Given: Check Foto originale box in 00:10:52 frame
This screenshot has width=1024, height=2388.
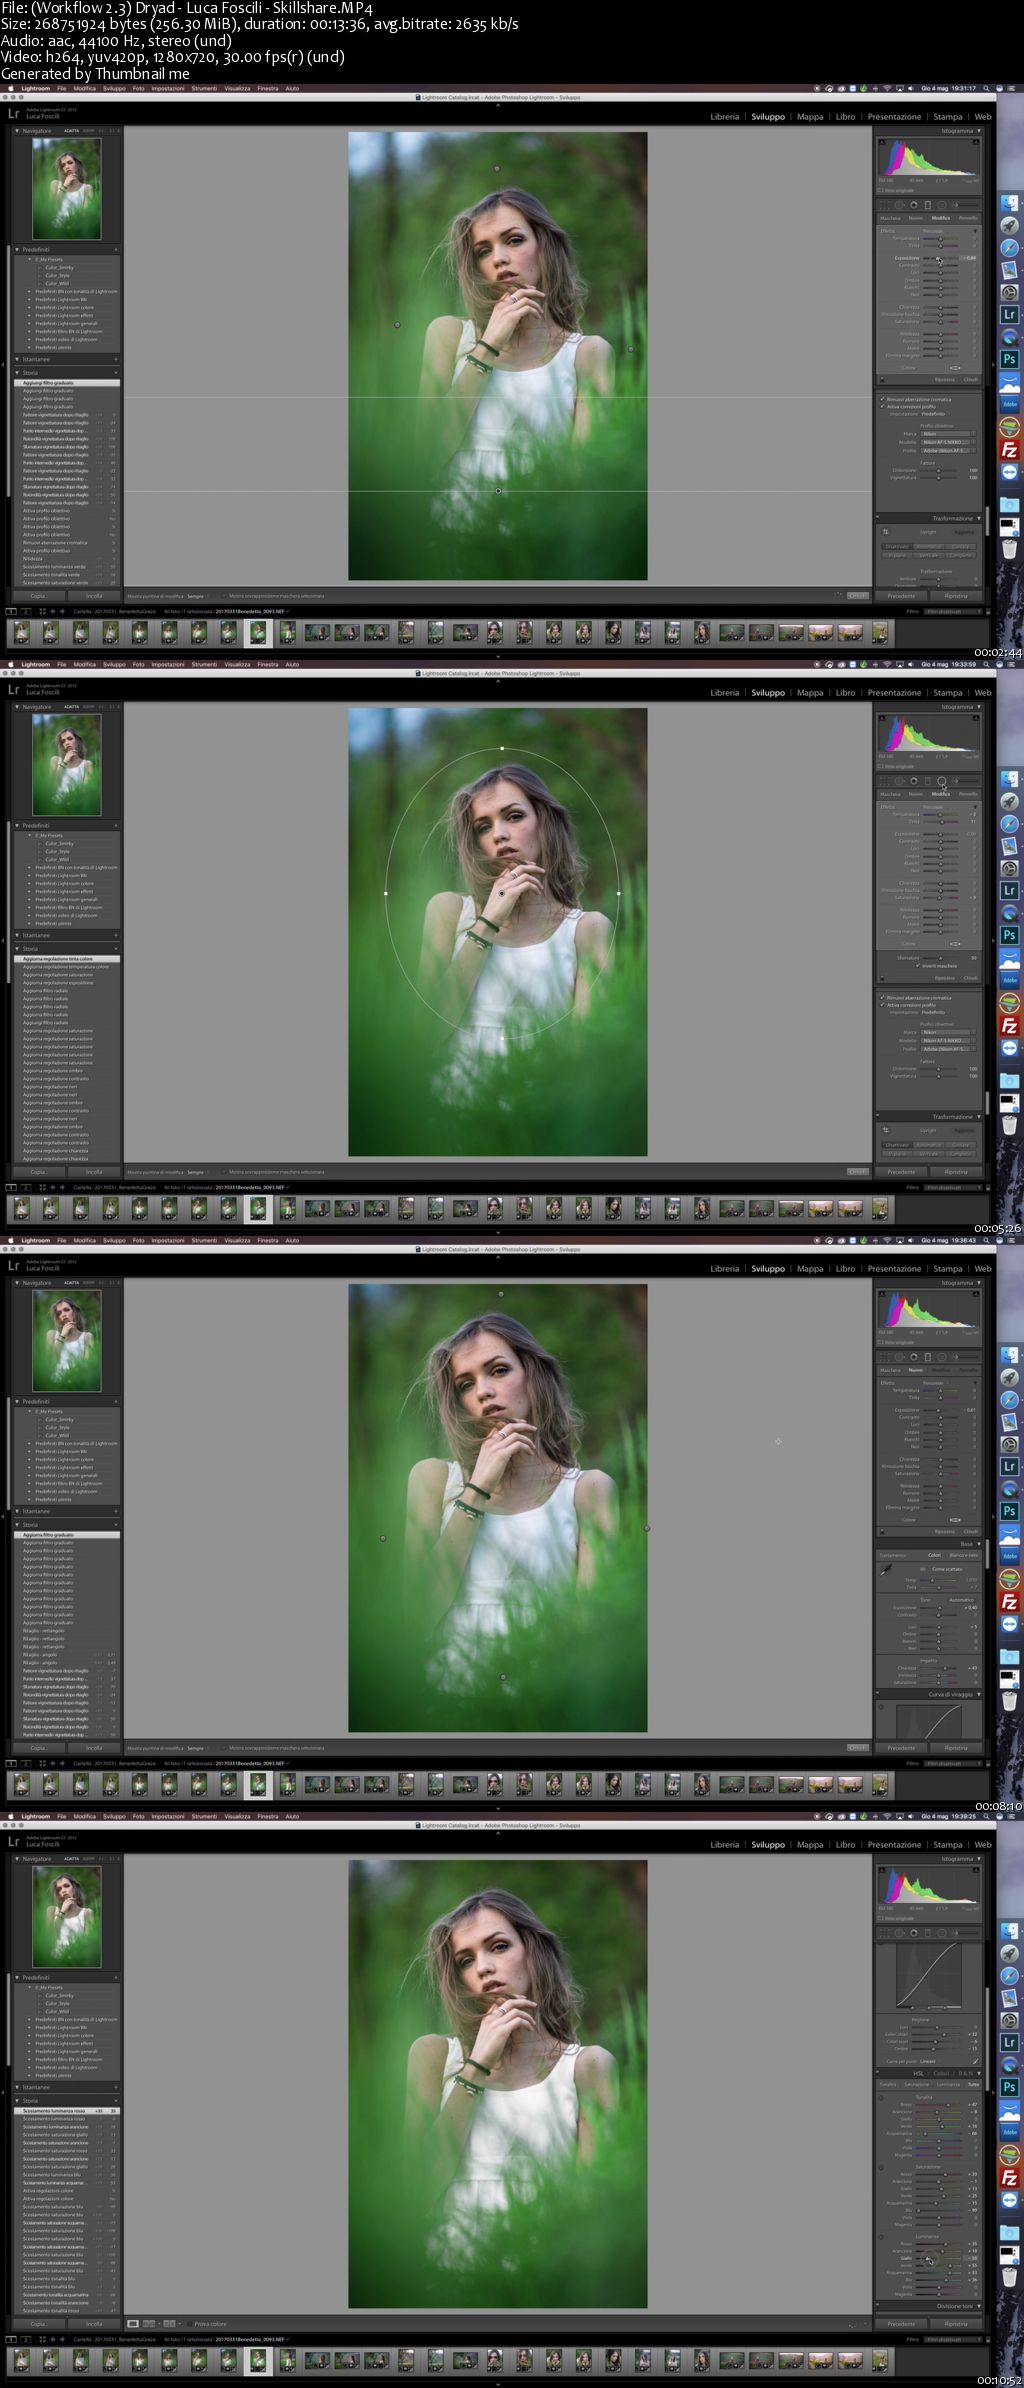Looking at the screenshot, I should click(881, 1918).
